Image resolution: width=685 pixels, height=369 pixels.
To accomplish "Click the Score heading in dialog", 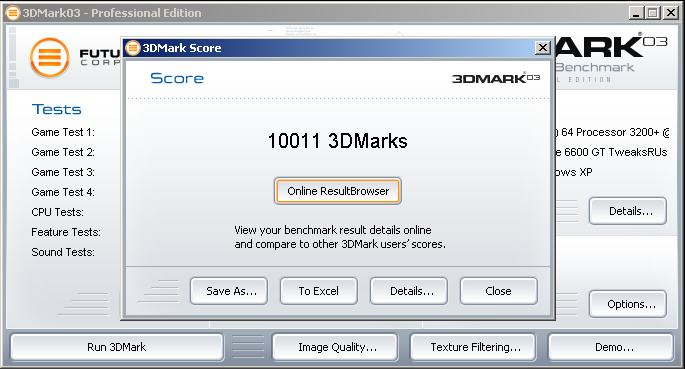I will [x=177, y=78].
